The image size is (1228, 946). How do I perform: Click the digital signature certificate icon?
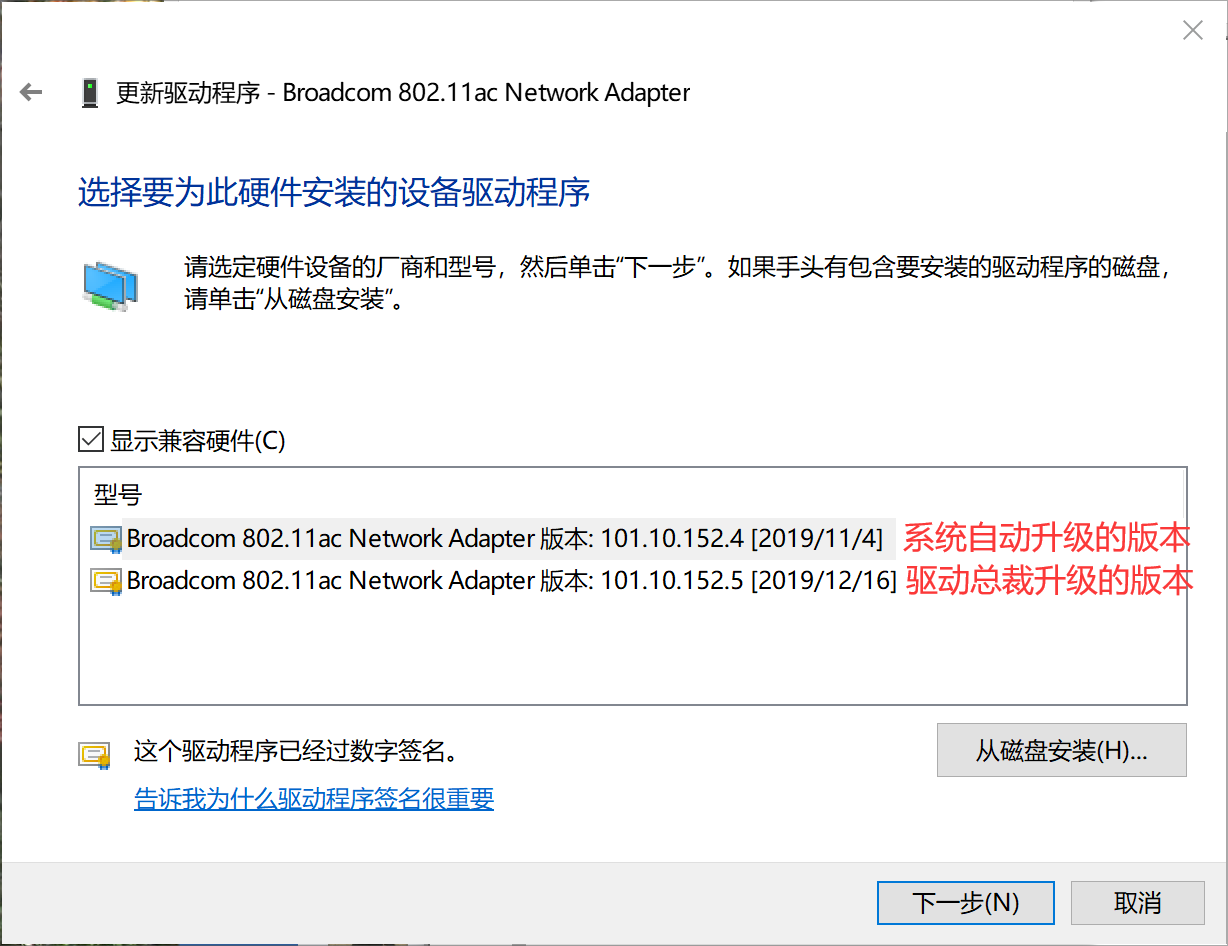95,755
